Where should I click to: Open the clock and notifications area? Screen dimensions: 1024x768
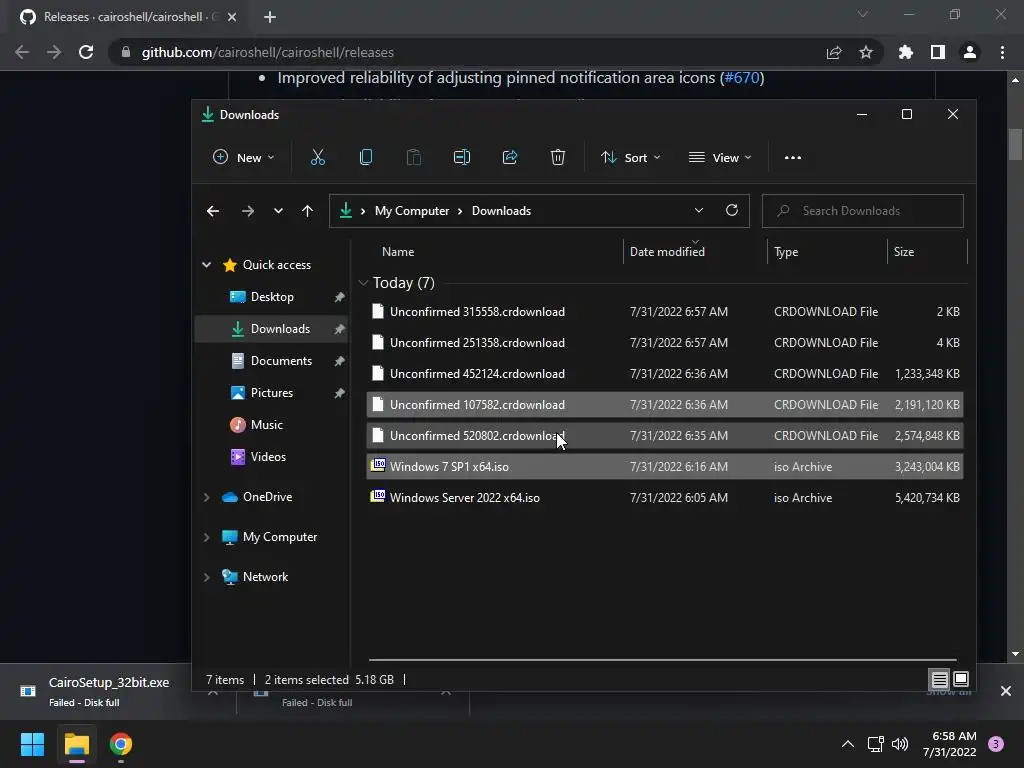tap(950, 744)
